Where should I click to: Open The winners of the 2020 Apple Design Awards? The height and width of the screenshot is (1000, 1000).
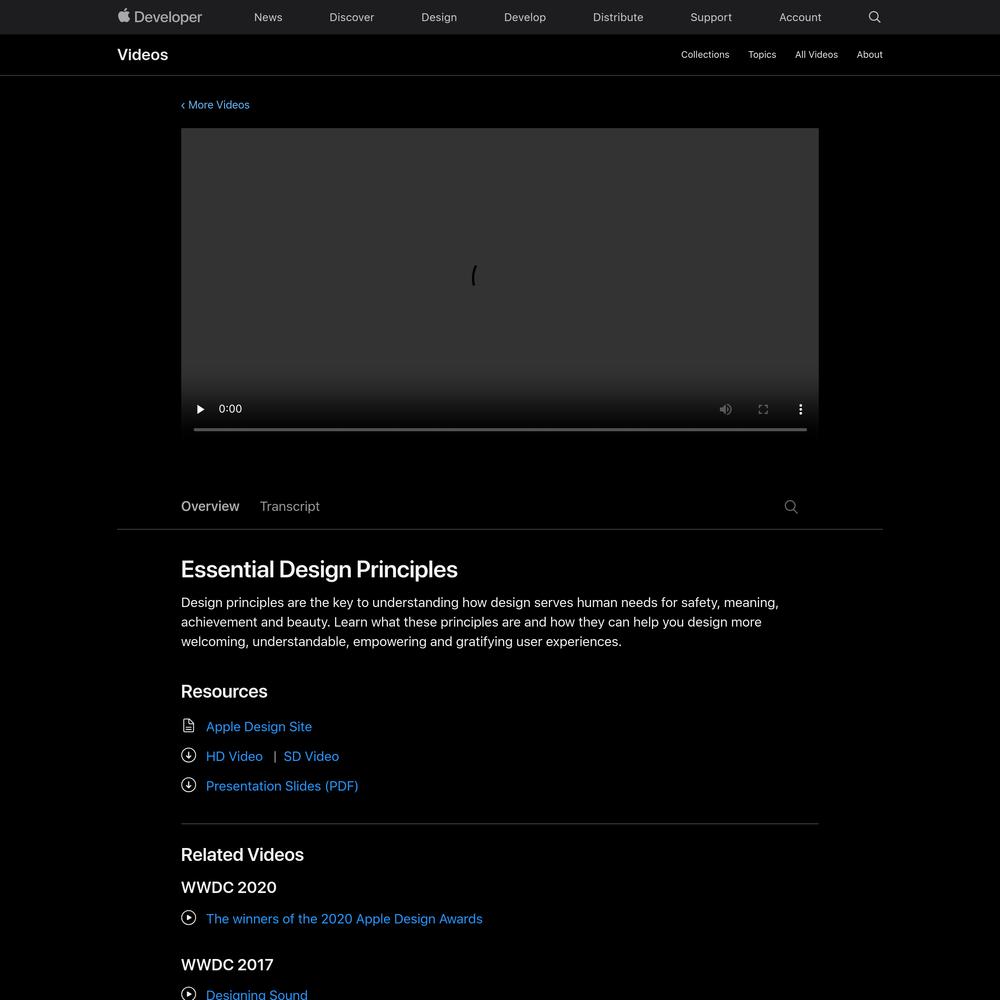(344, 918)
